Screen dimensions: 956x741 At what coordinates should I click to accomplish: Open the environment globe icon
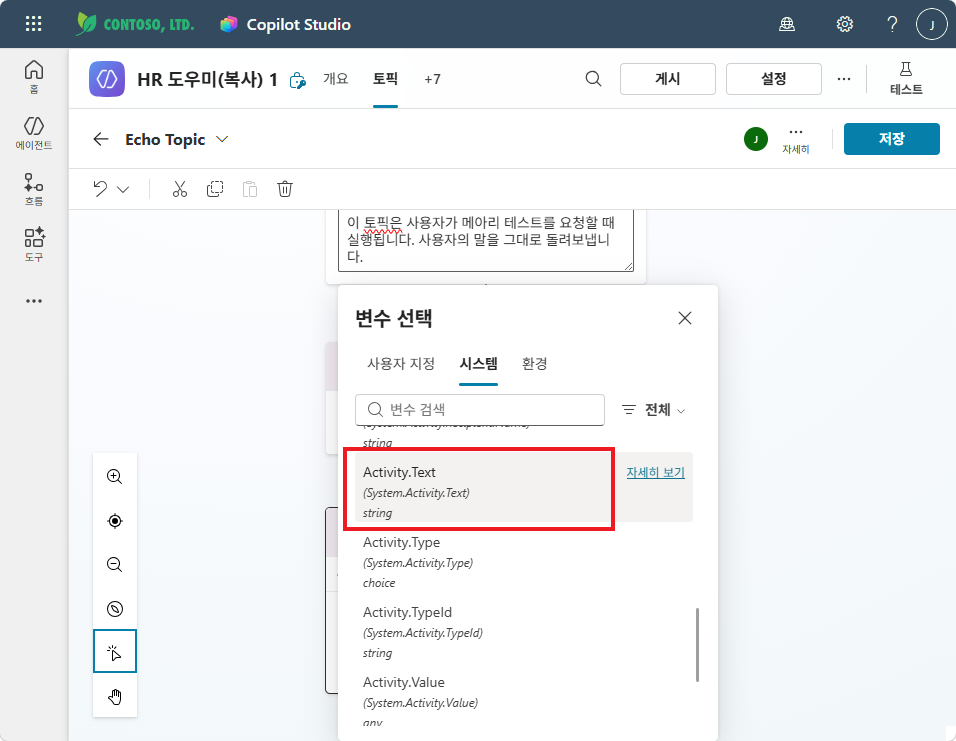click(x=787, y=24)
